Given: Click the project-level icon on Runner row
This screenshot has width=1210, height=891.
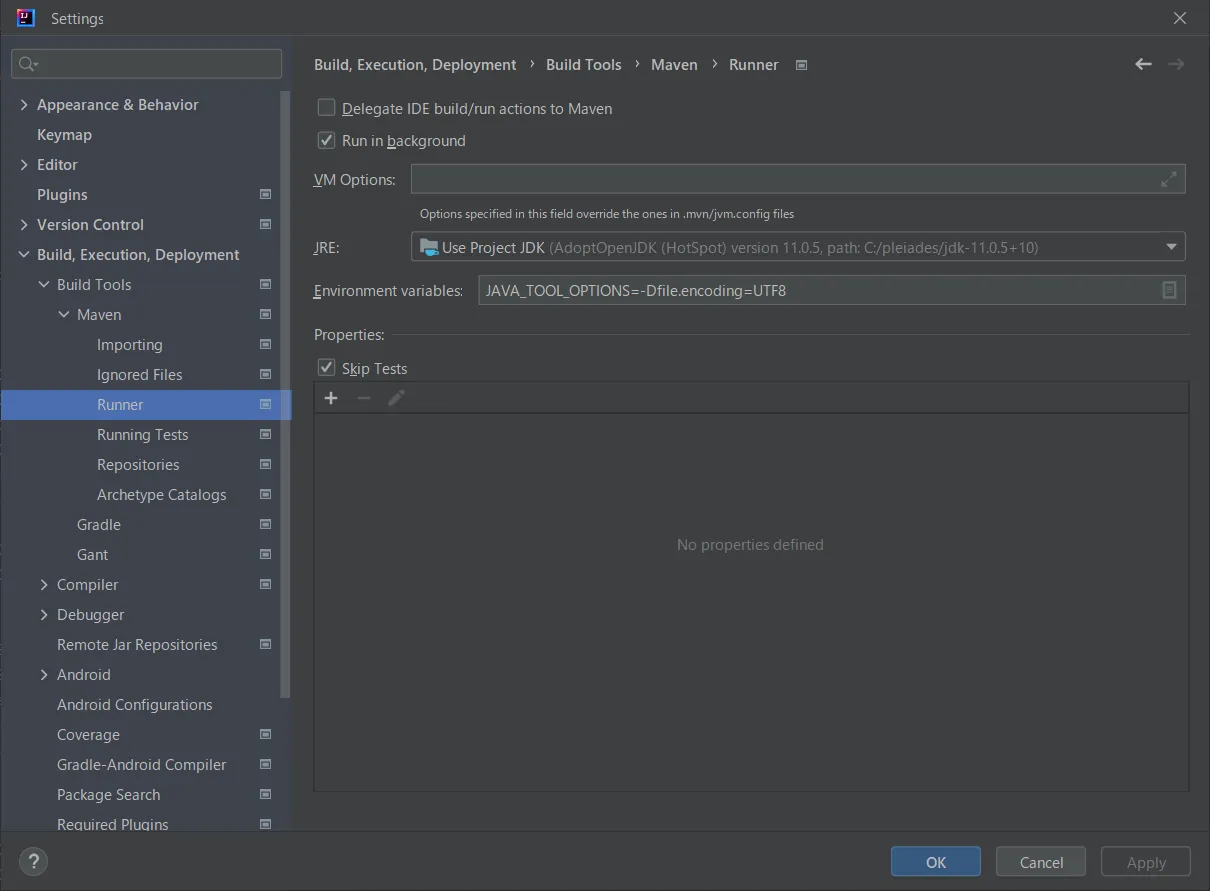Looking at the screenshot, I should (x=265, y=404).
